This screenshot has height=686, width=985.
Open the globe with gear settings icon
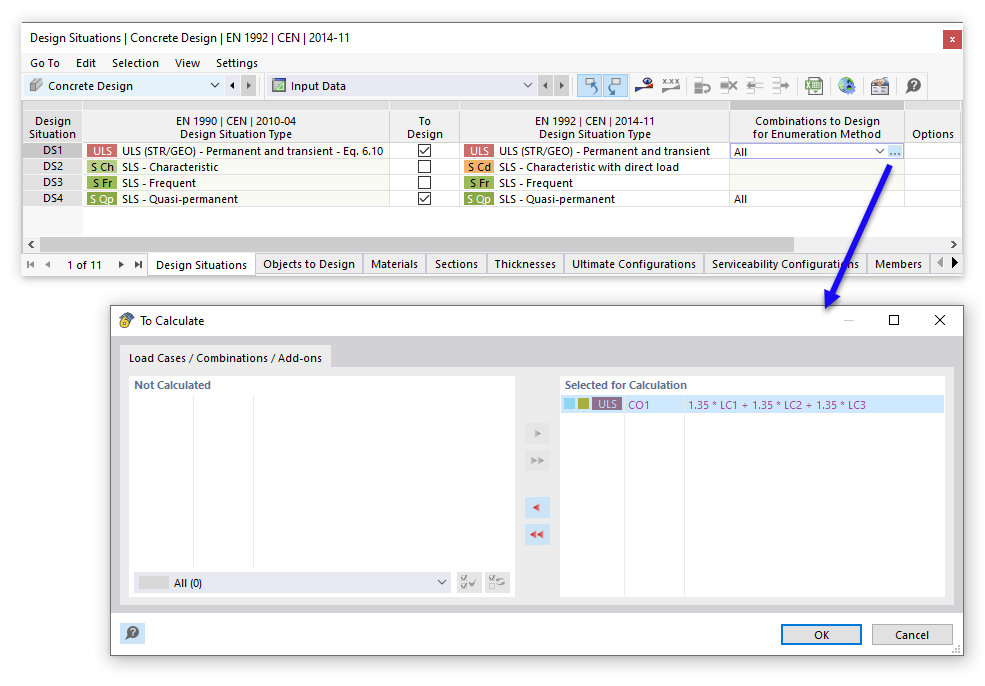[846, 85]
